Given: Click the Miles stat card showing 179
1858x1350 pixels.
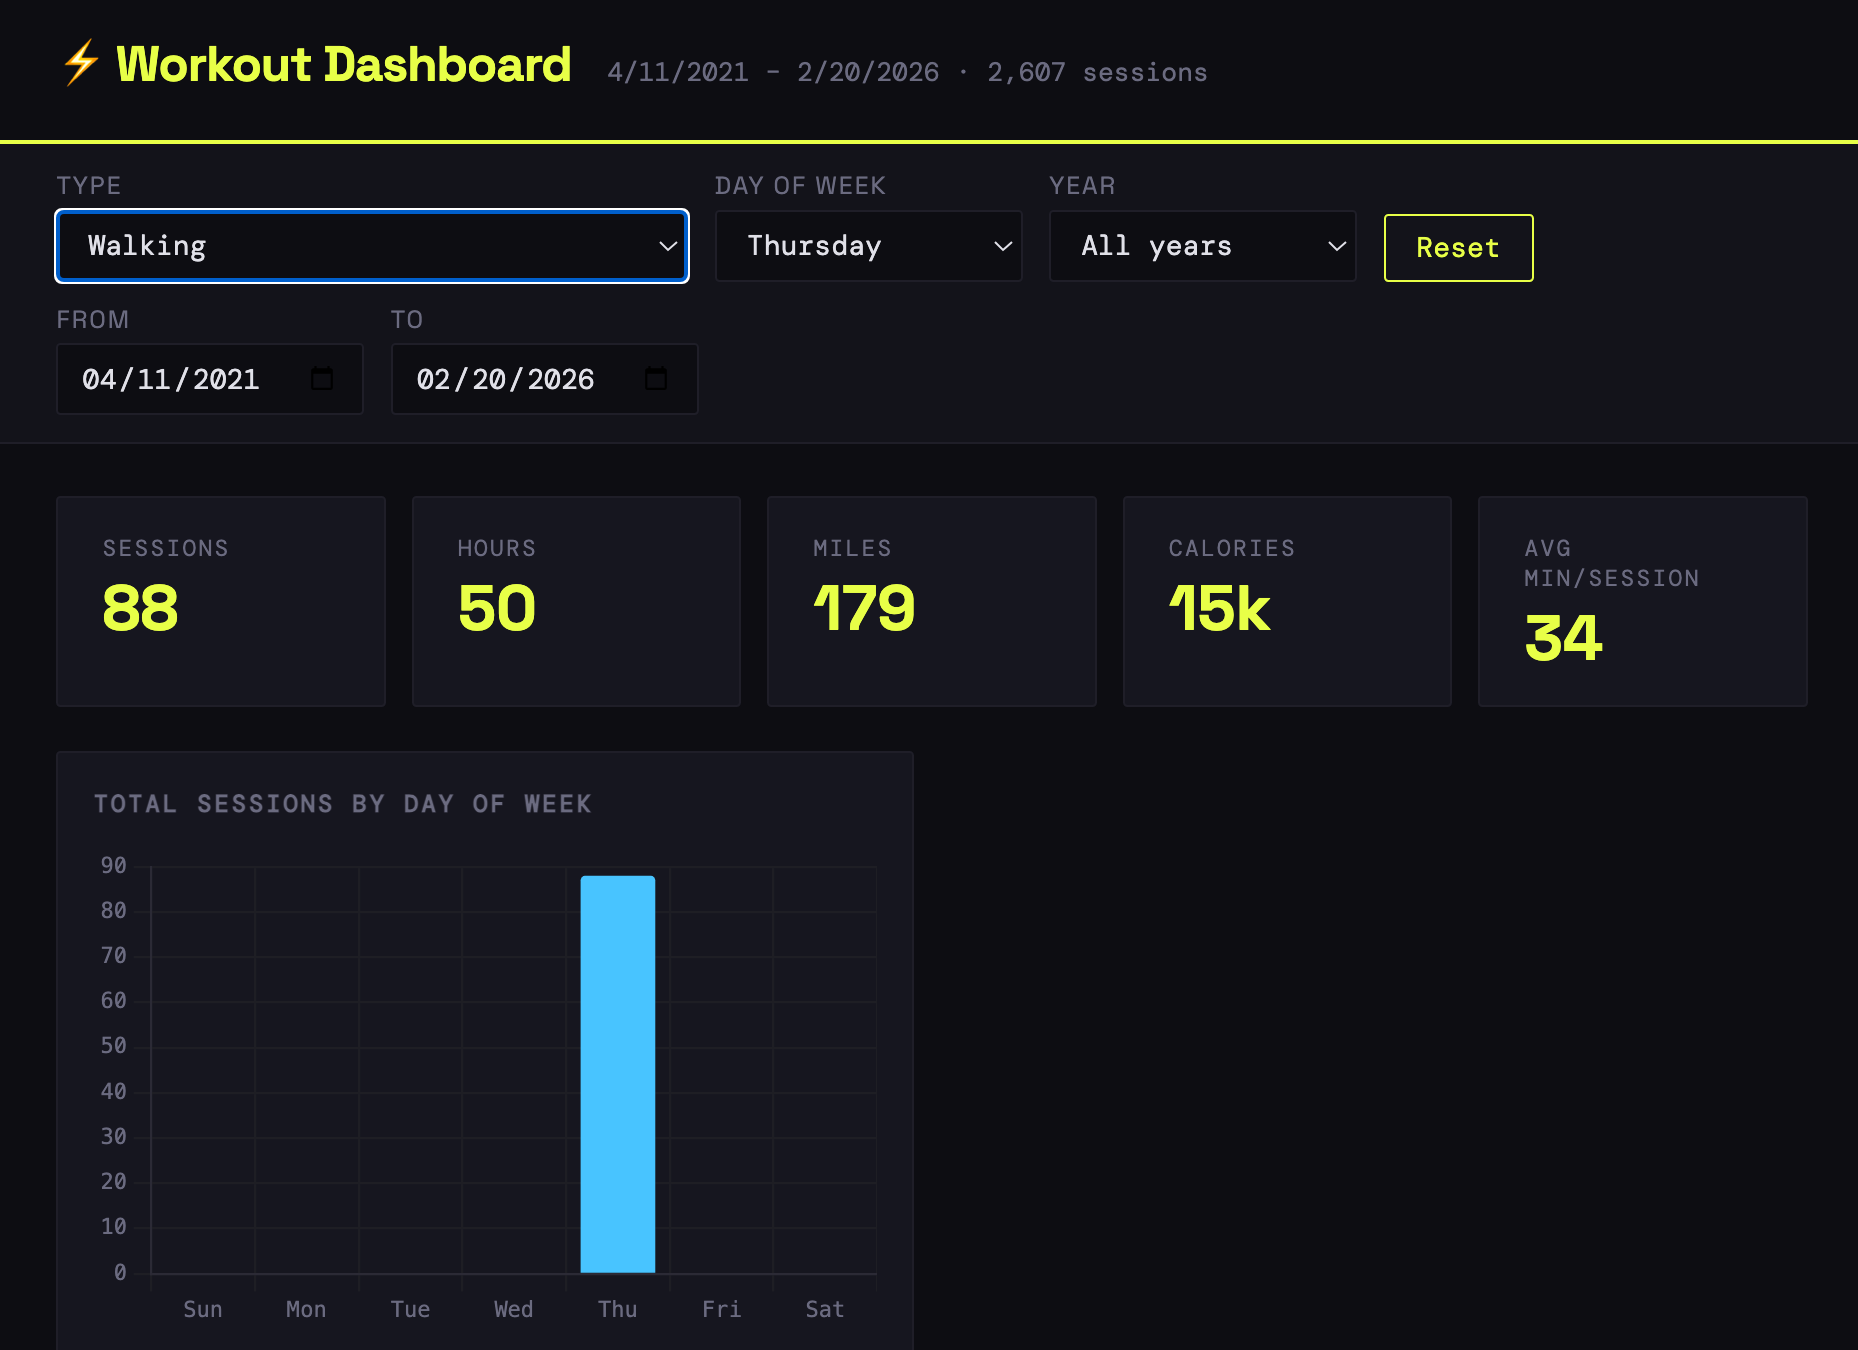Looking at the screenshot, I should coord(931,601).
